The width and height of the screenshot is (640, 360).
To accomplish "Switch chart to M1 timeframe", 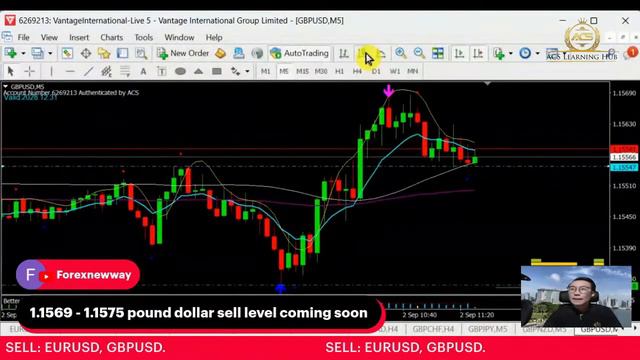I will (x=265, y=71).
